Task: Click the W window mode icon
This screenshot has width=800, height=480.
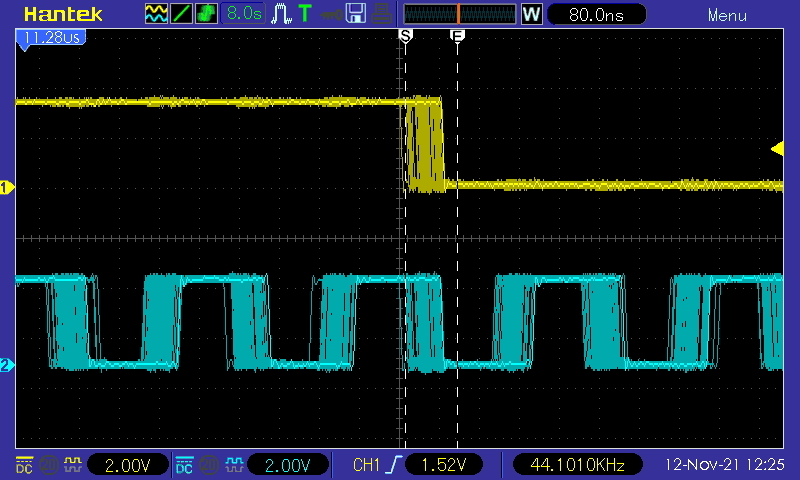Action: click(x=531, y=14)
